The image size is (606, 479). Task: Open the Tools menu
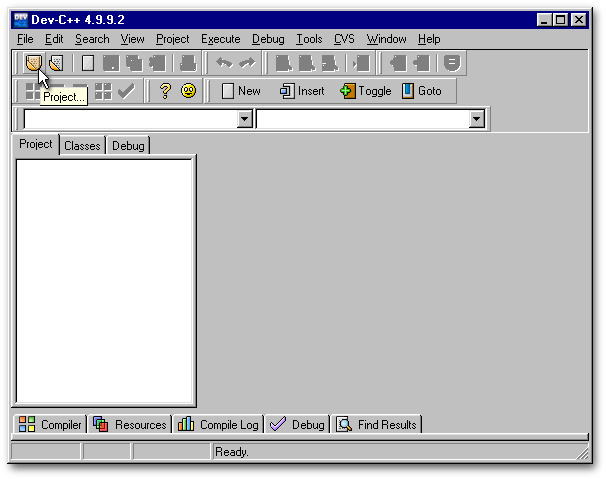coord(309,39)
